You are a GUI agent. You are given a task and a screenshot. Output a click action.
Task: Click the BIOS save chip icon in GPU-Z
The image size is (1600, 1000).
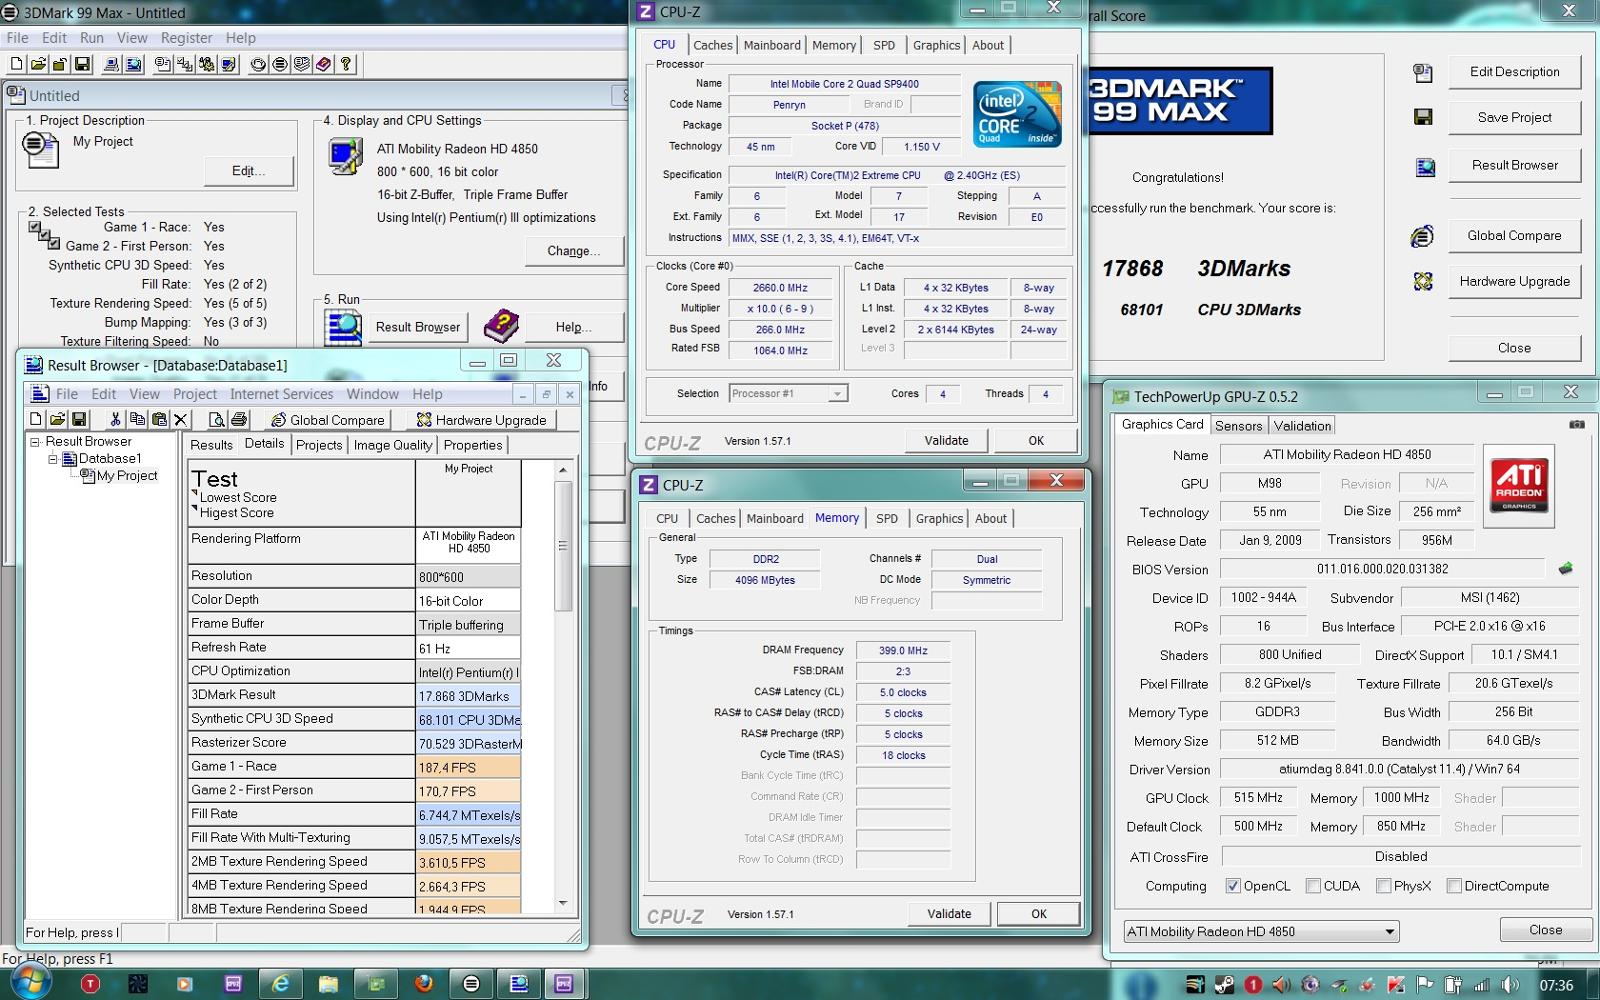click(1565, 568)
